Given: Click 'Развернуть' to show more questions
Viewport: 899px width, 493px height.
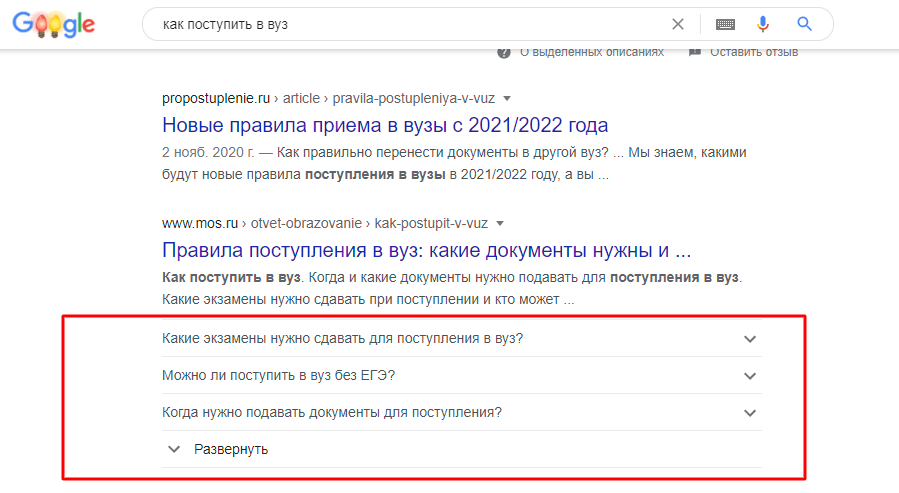Looking at the screenshot, I should click(x=231, y=449).
